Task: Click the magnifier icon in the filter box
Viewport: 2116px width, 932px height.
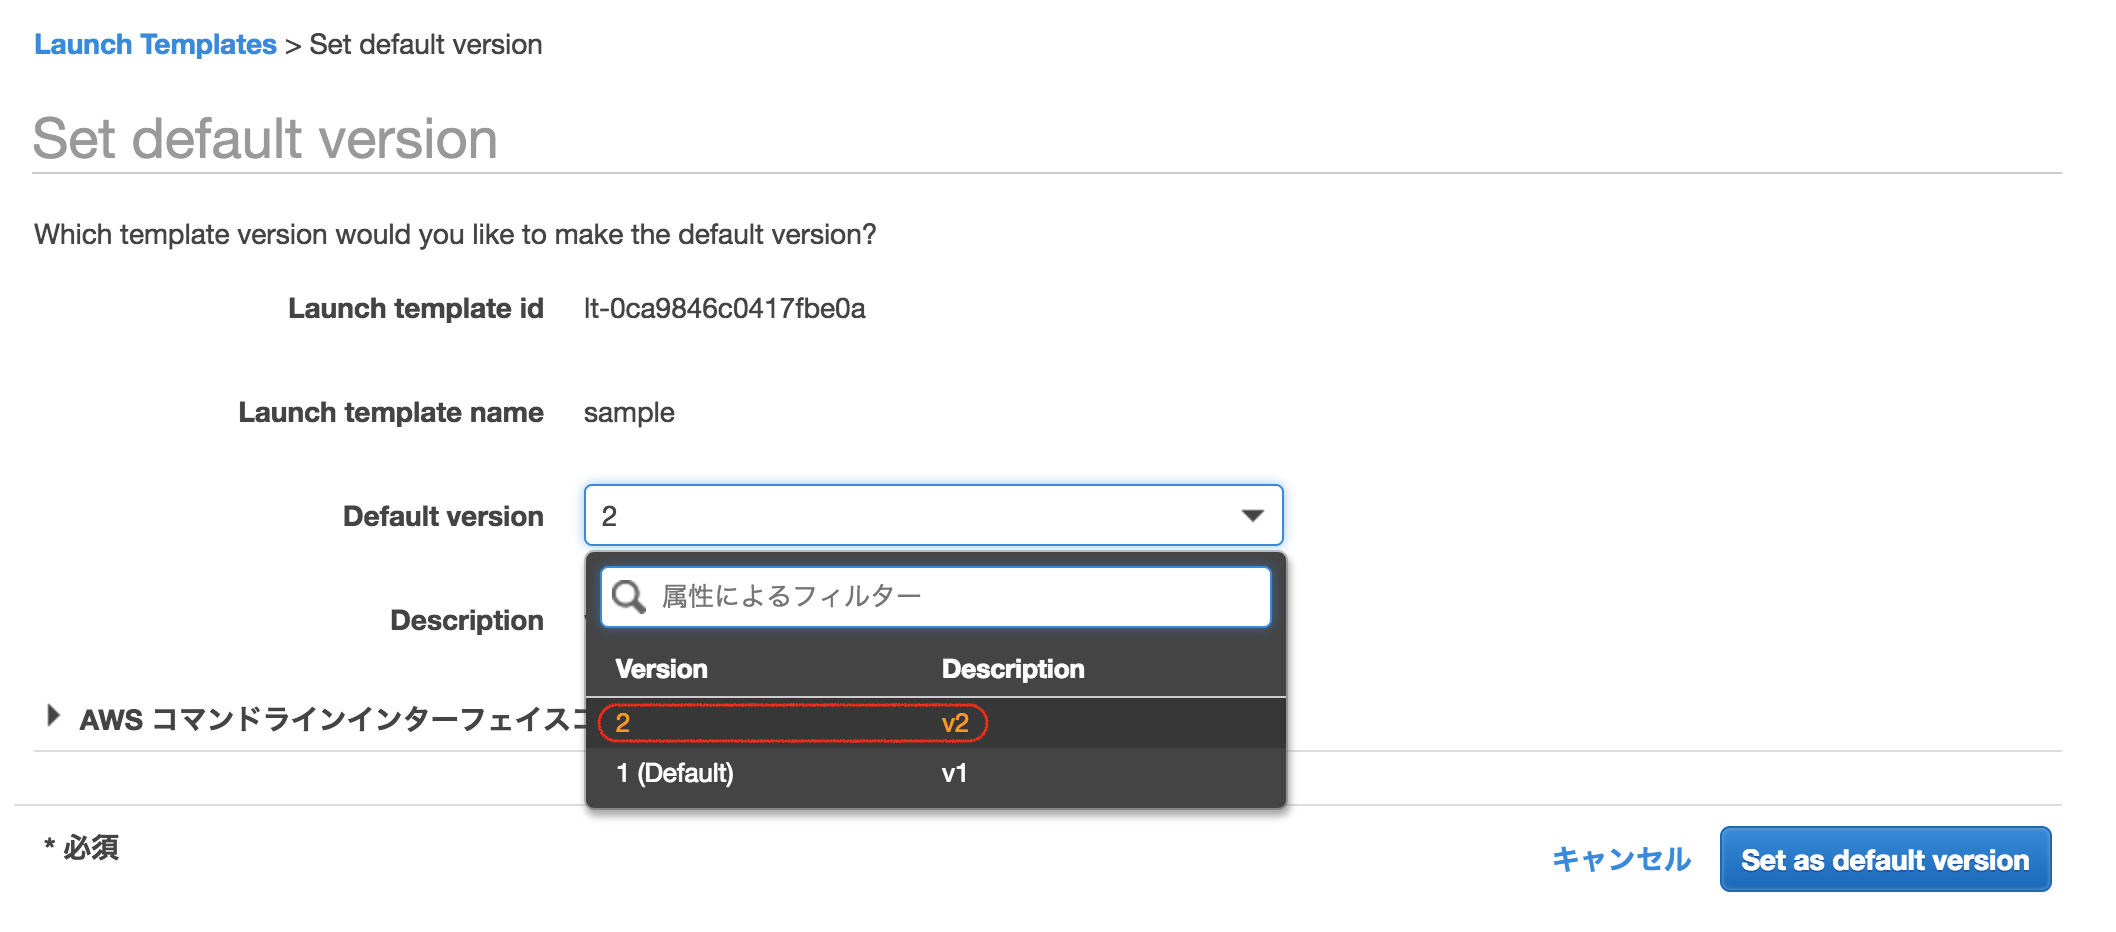Action: click(x=629, y=597)
